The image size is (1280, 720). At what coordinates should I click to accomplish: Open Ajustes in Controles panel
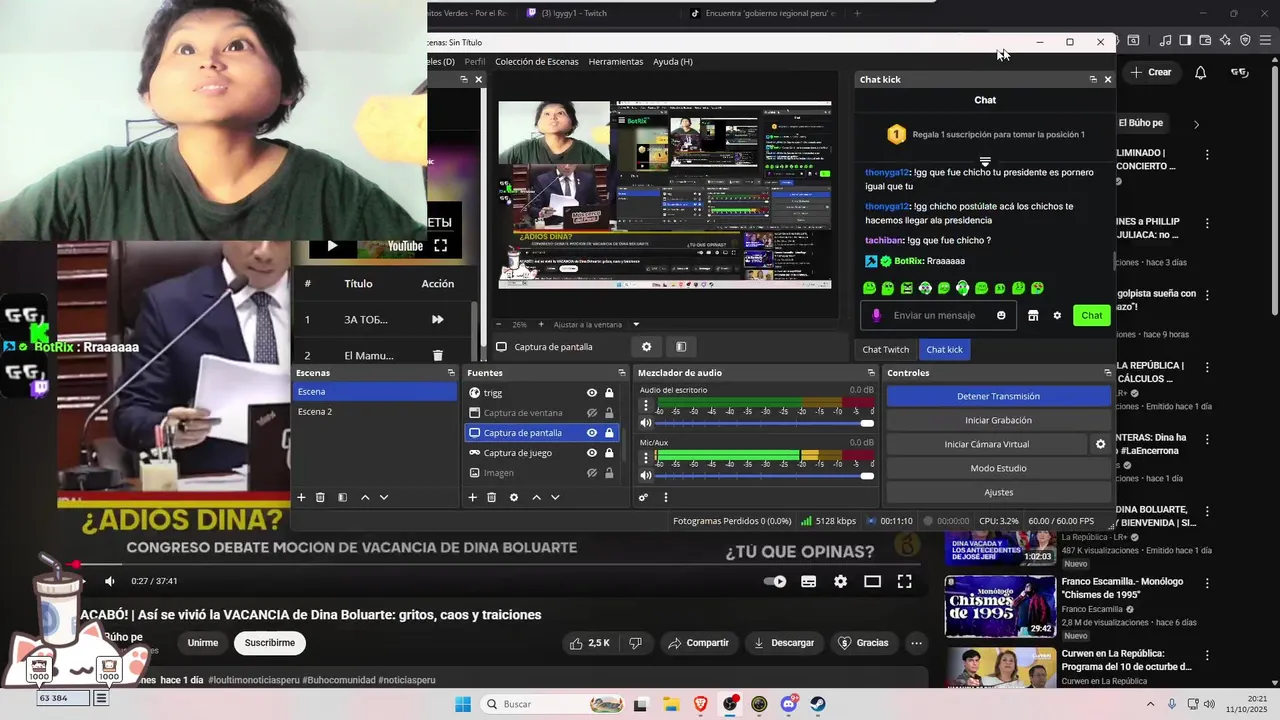(998, 492)
